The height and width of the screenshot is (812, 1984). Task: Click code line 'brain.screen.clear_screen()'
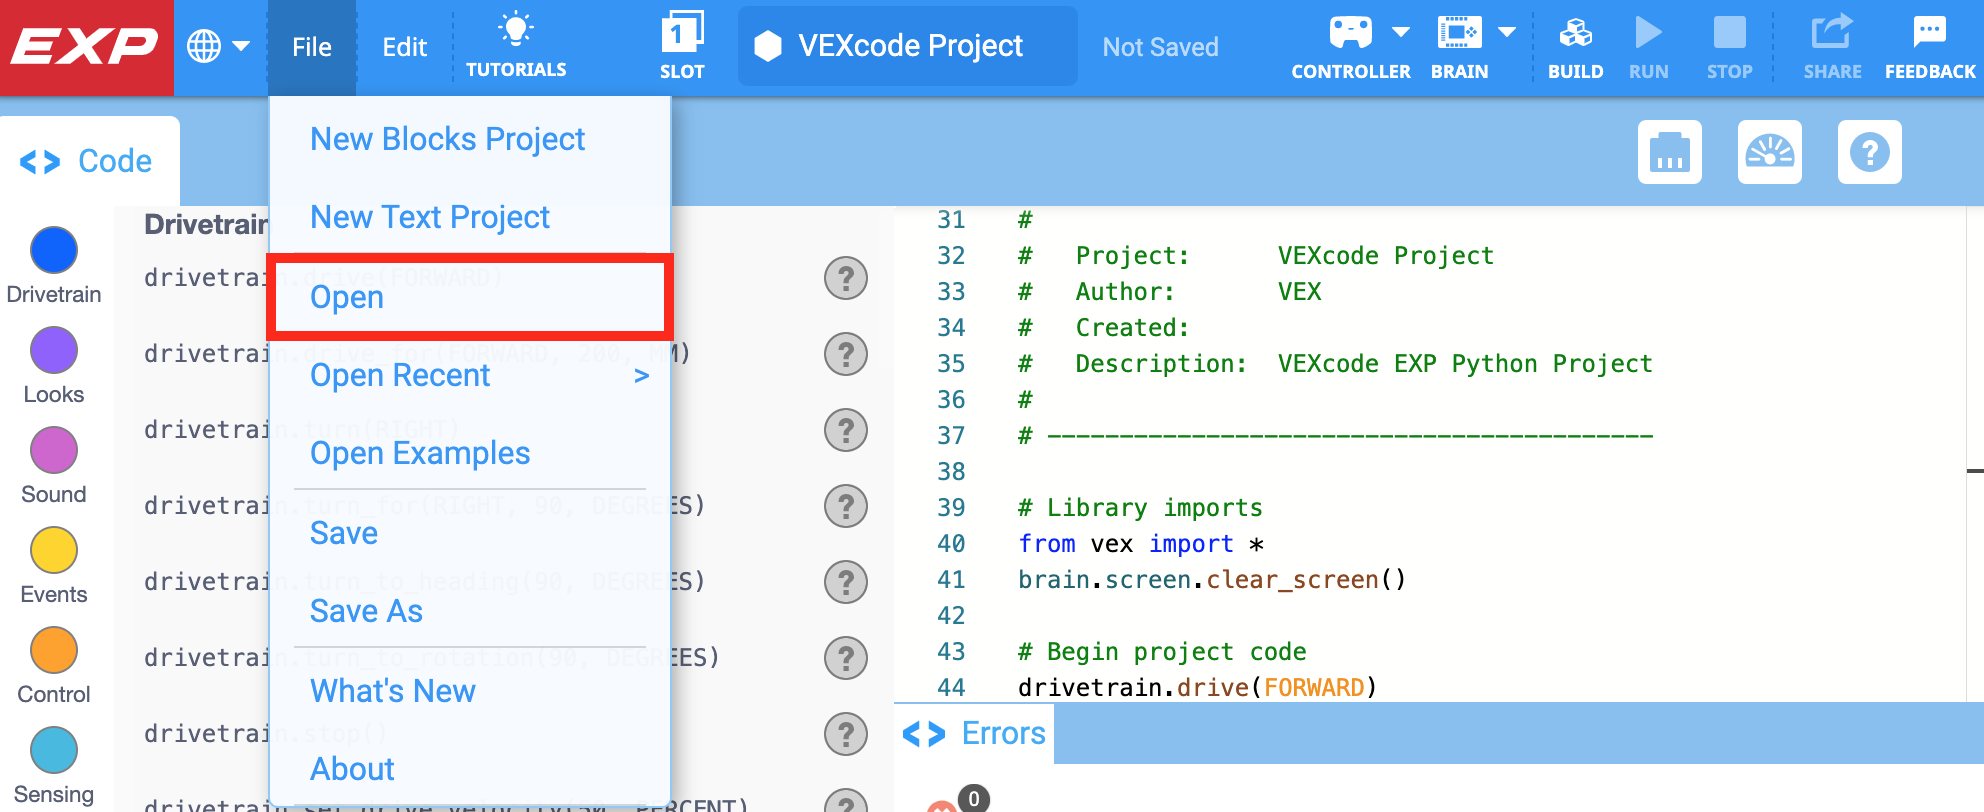(x=1212, y=580)
